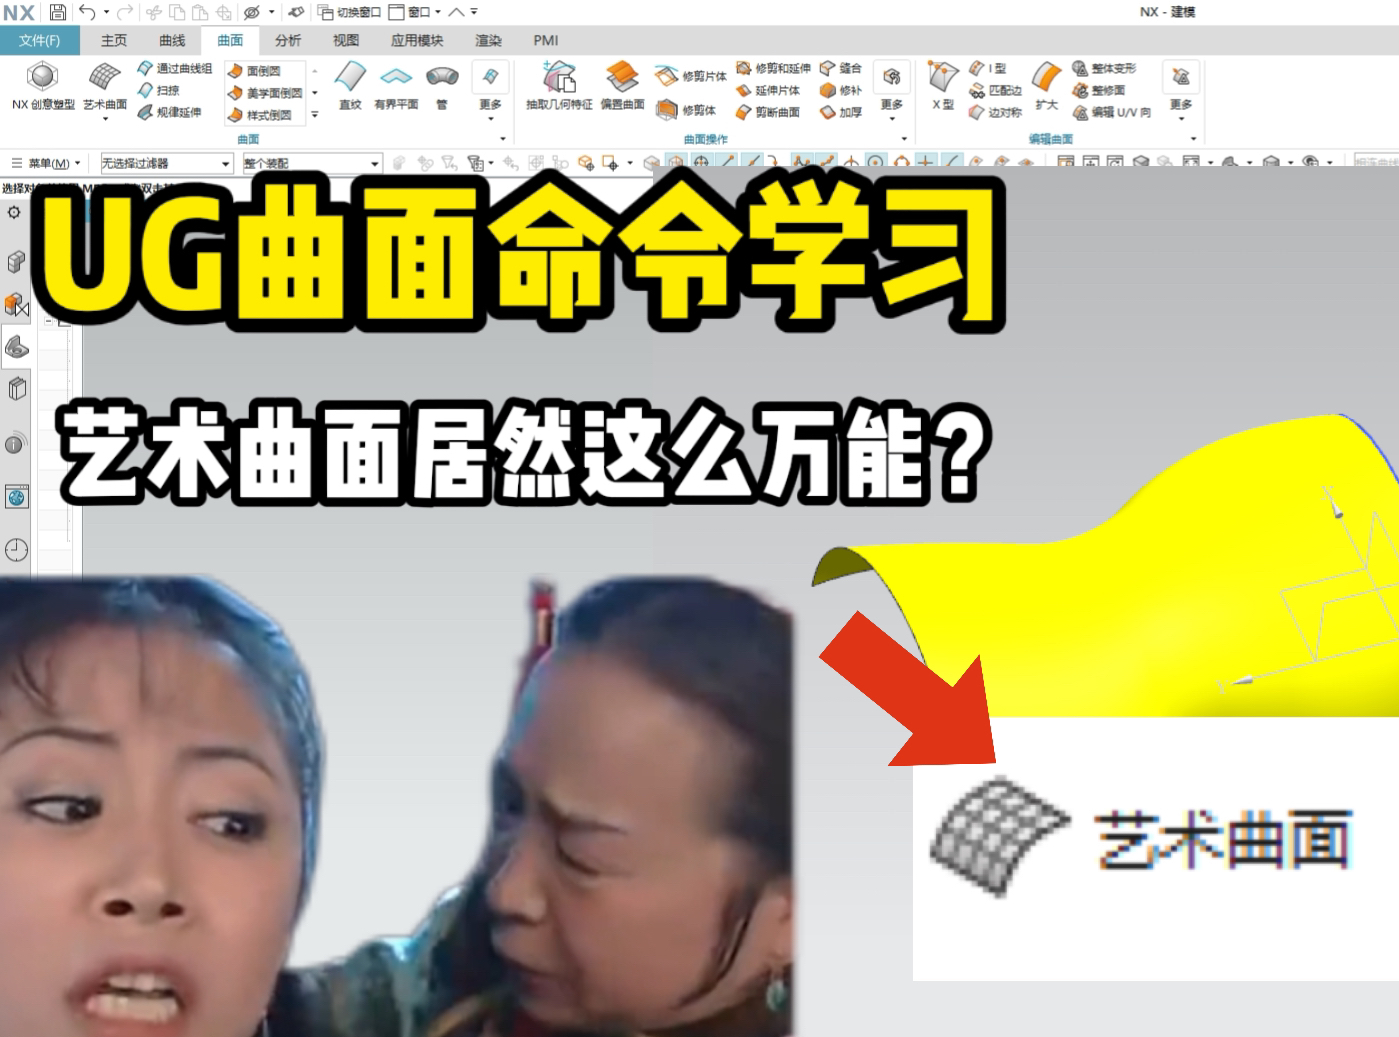Choose the 修剪和延伸 command

[774, 69]
